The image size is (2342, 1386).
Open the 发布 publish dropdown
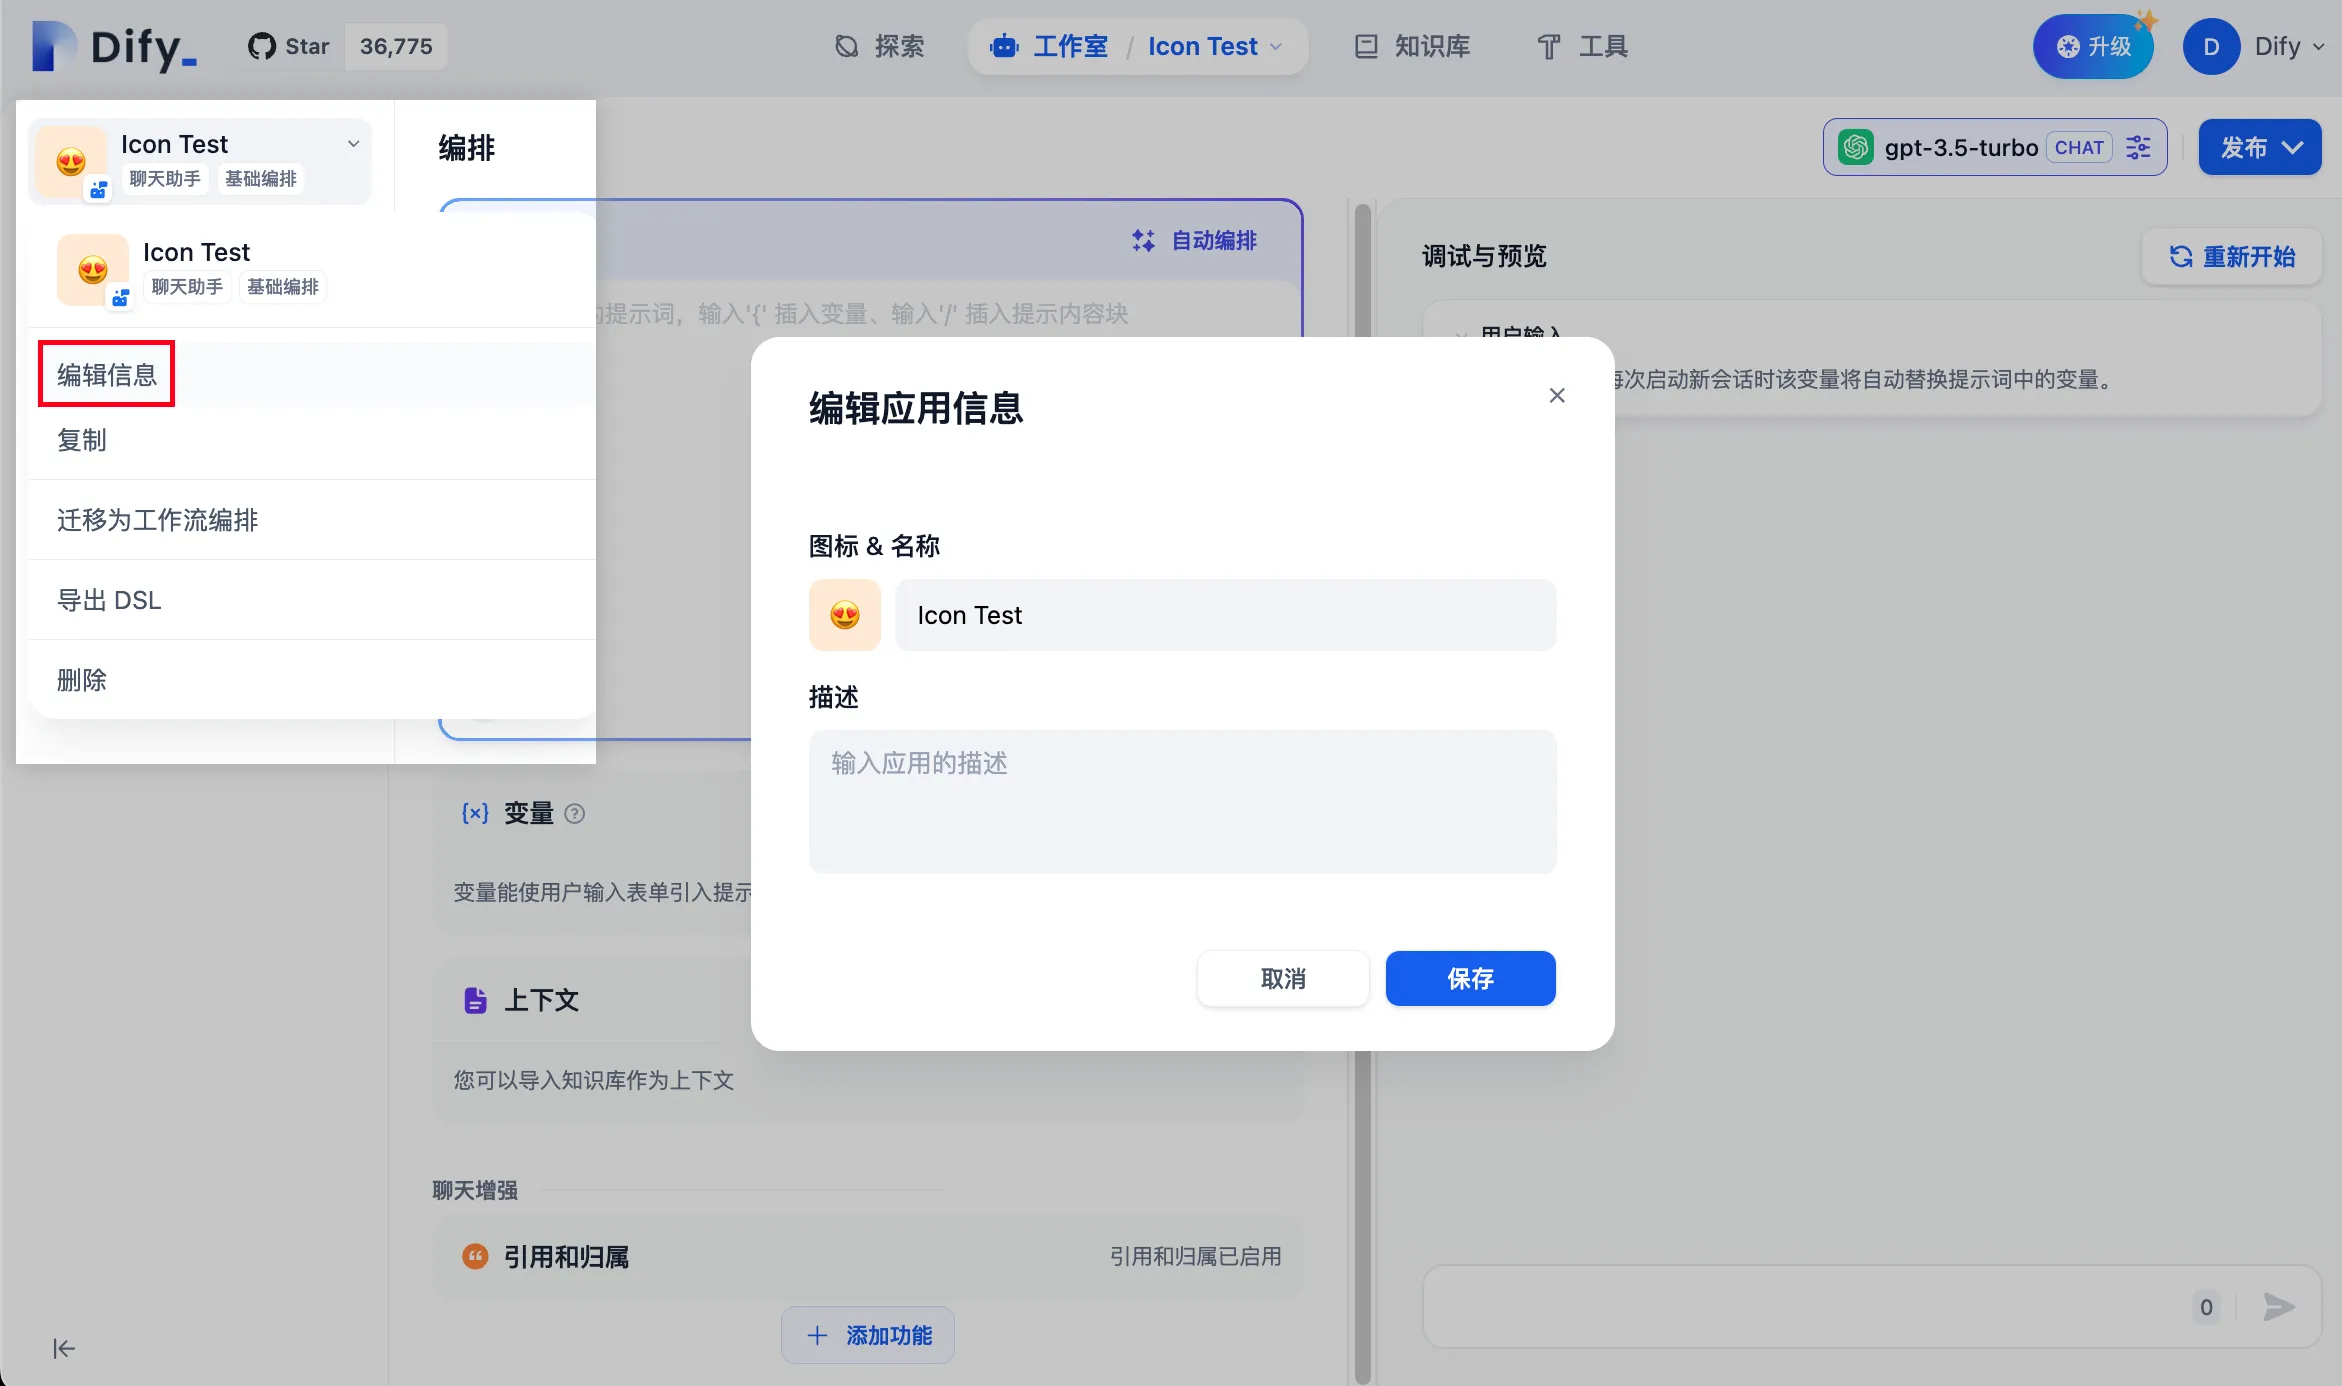pos(2260,148)
